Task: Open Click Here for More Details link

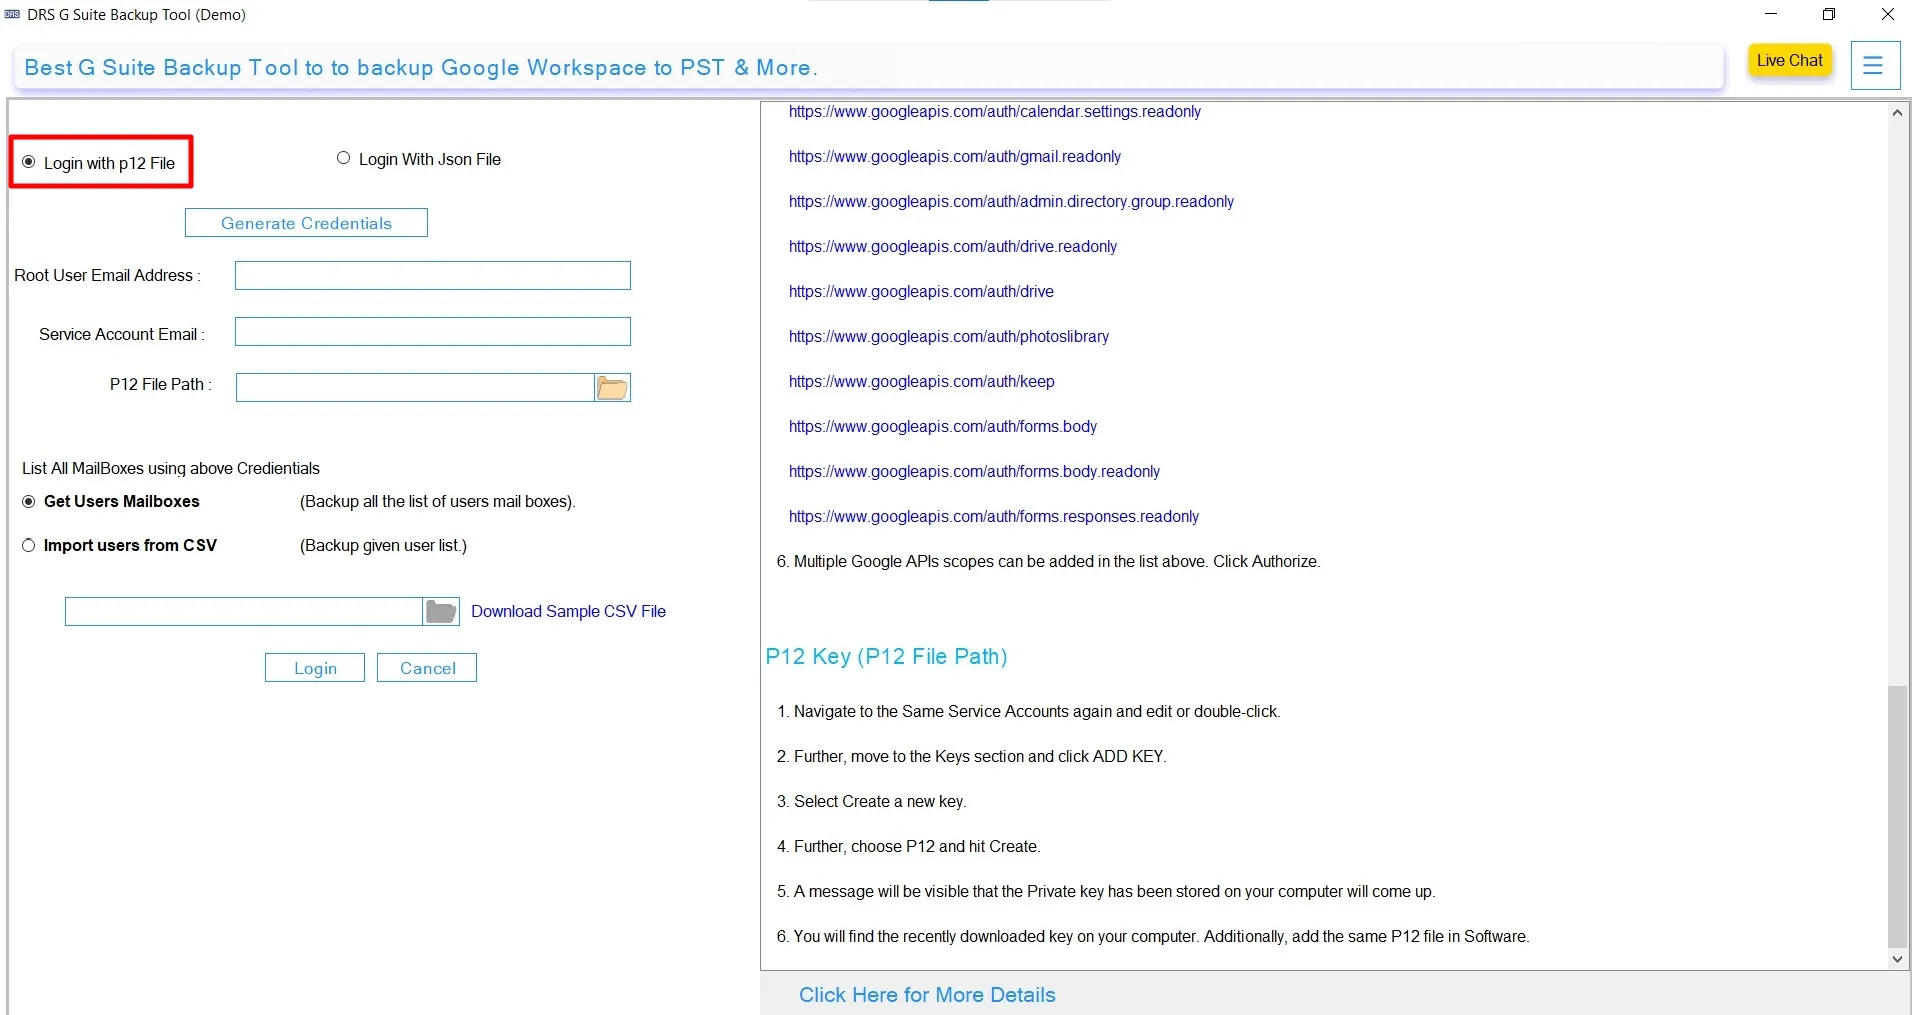Action: [x=927, y=995]
